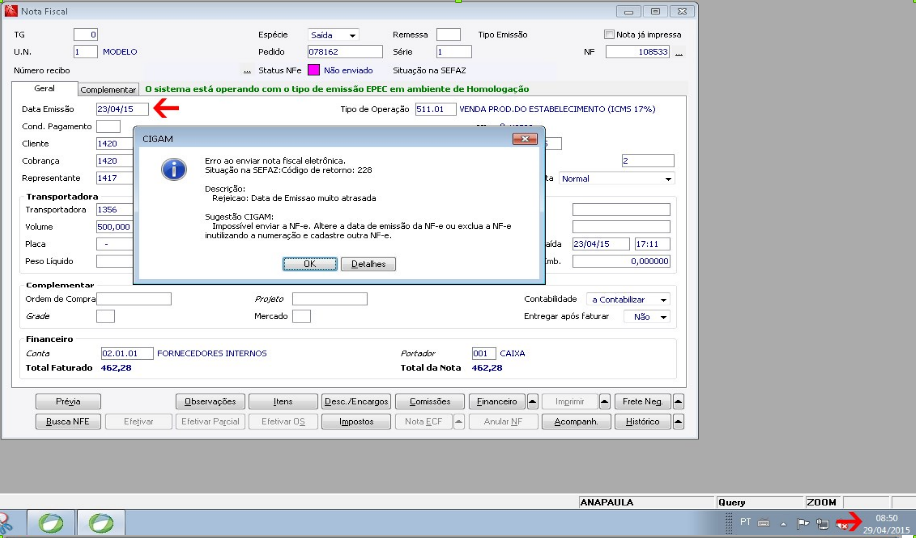The width and height of the screenshot is (916, 538).
Task: Click the on-screen keyboard tray icon
Action: pyautogui.click(x=764, y=523)
